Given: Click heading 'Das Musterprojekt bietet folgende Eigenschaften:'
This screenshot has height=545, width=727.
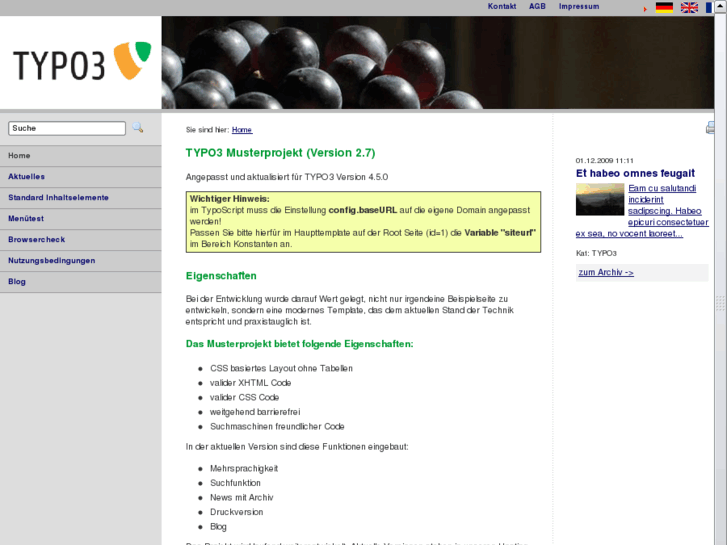Looking at the screenshot, I should pos(300,344).
